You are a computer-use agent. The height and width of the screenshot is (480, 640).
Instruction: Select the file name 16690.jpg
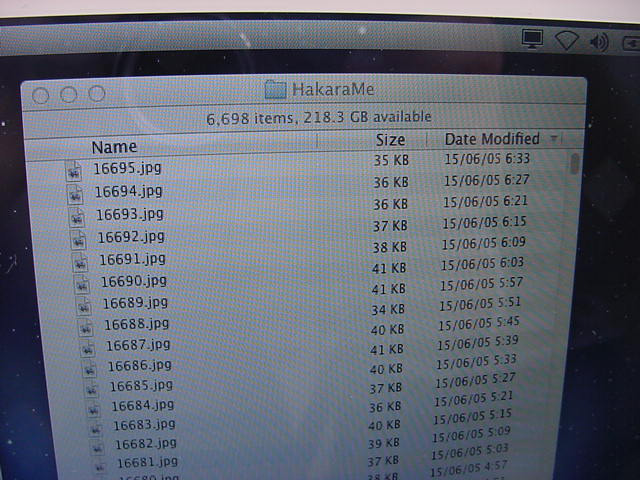(134, 281)
